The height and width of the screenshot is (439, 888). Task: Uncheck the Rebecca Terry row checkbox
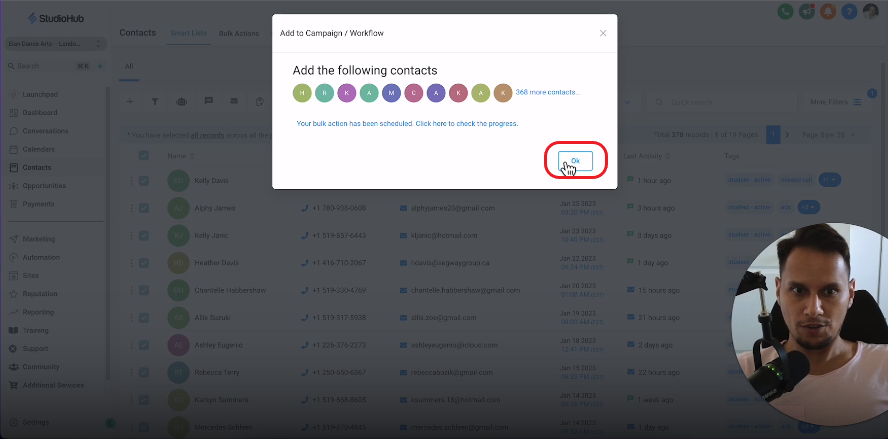pos(144,373)
